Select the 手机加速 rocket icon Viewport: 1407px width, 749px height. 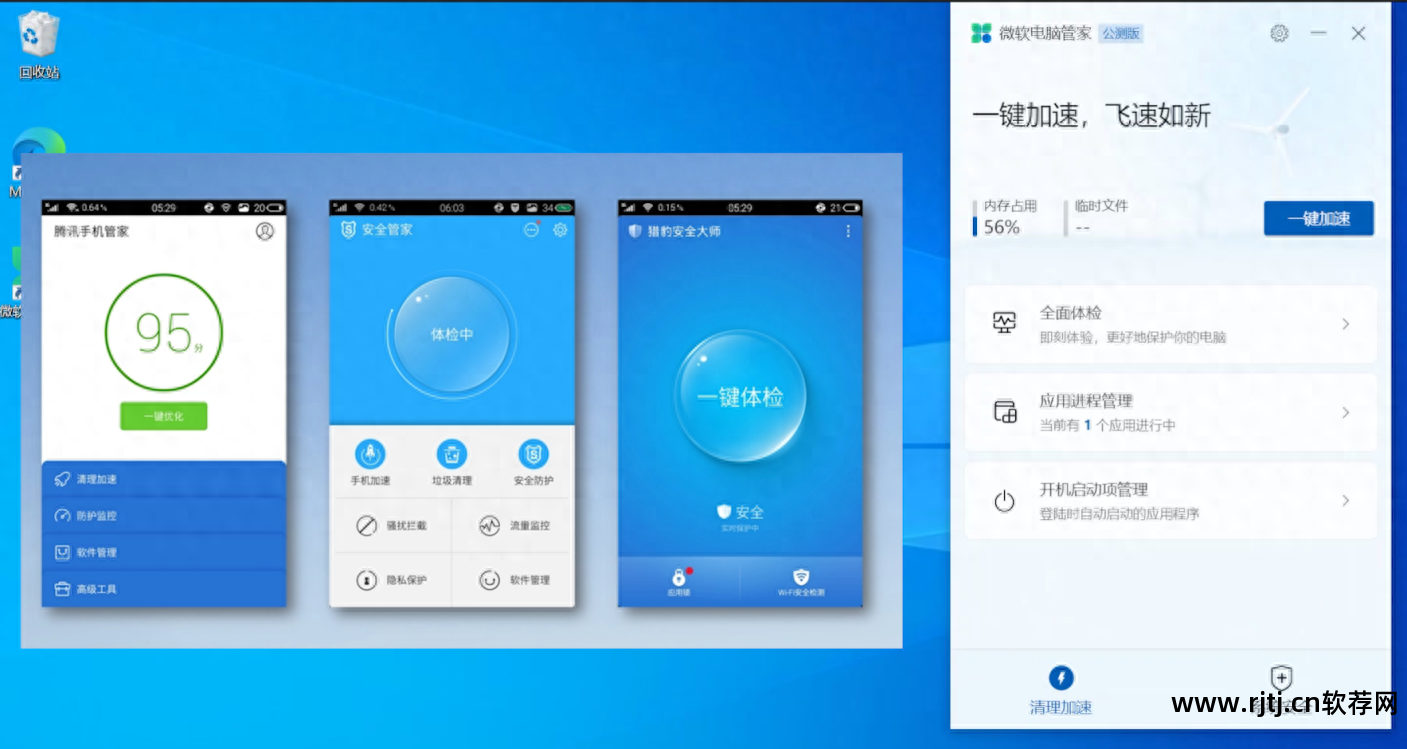point(371,455)
